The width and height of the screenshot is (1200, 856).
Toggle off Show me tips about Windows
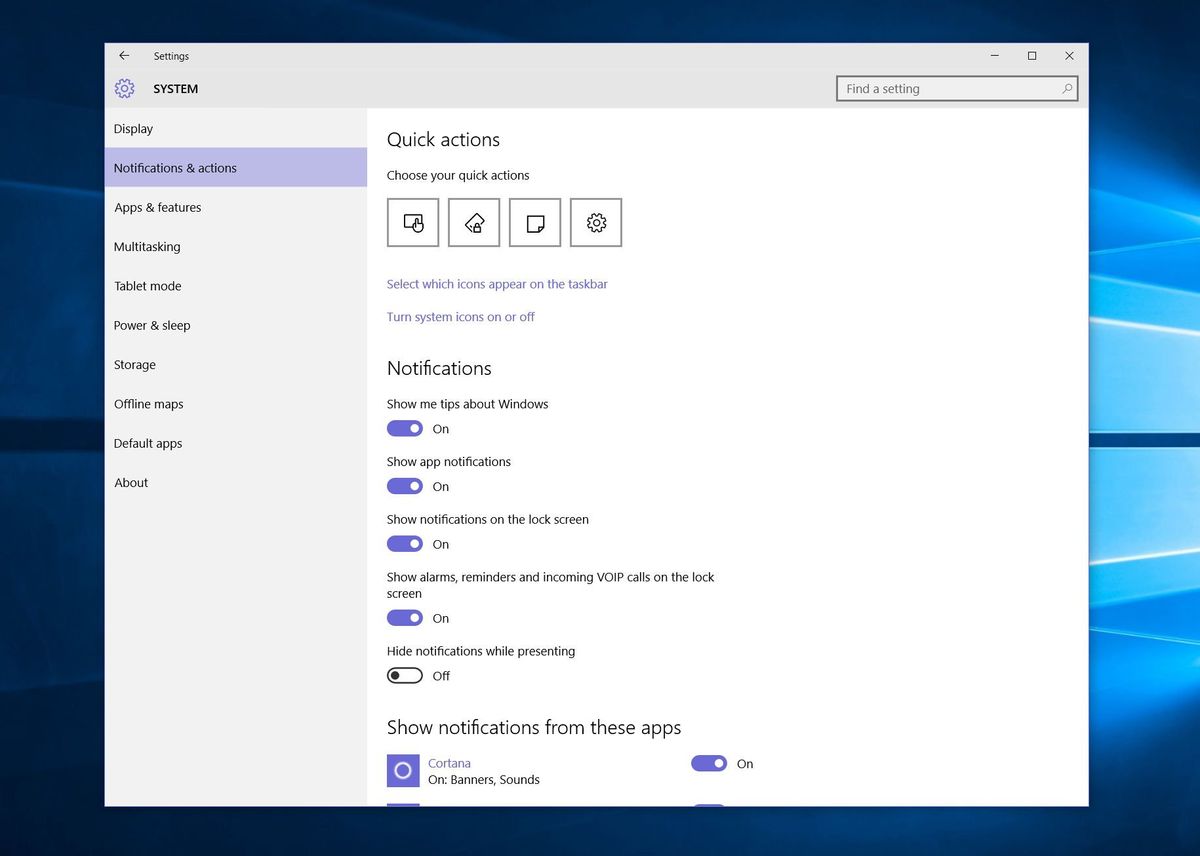tap(404, 428)
